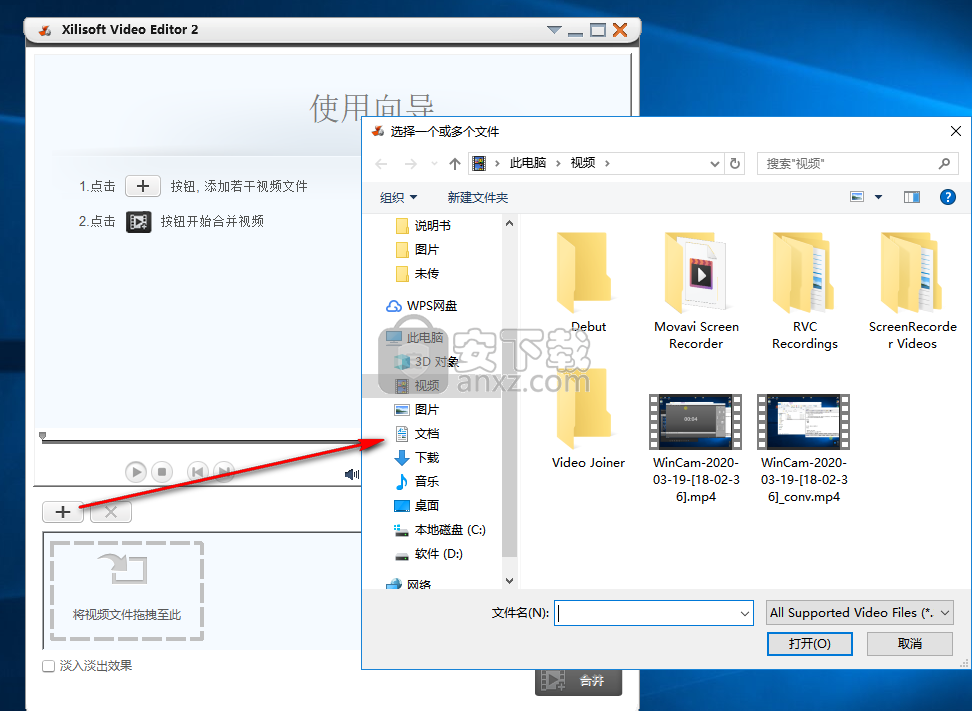
Task: Click 新建文件夹 button
Action: (x=478, y=198)
